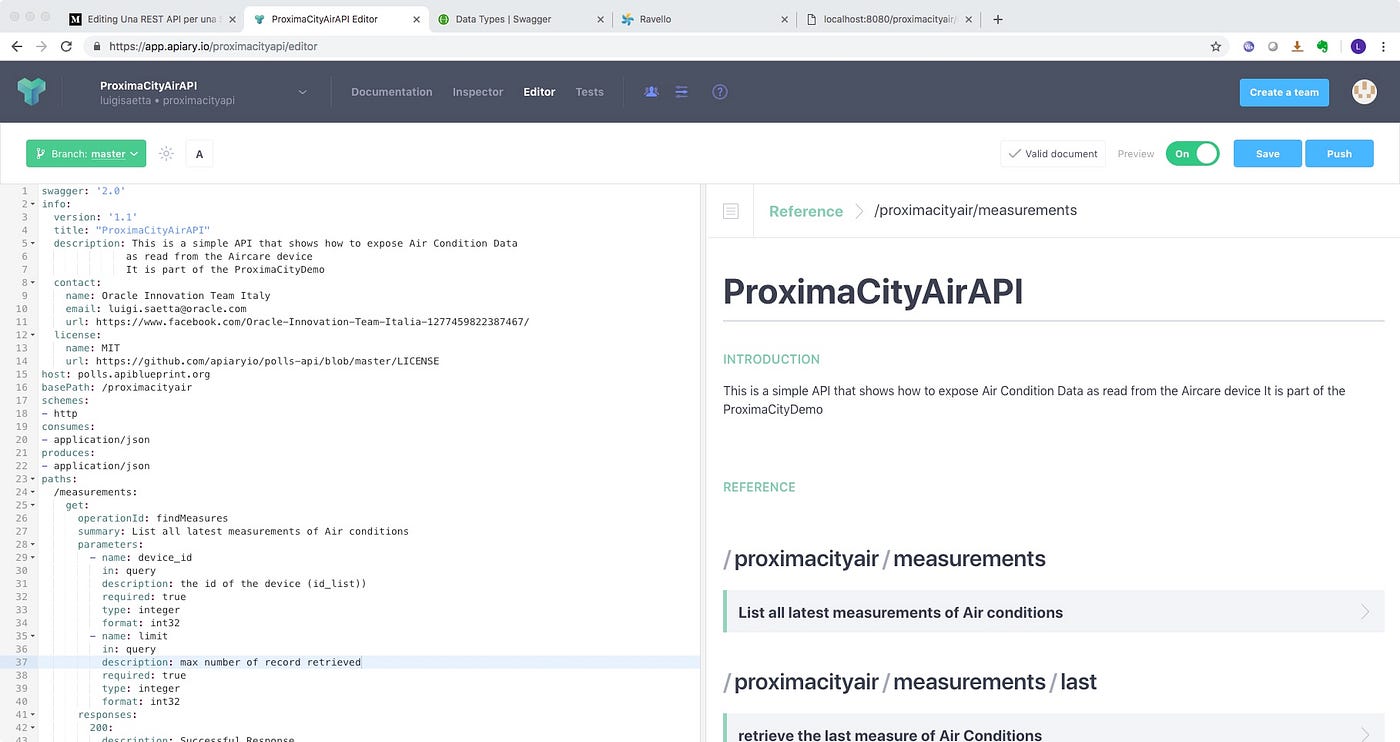Collapse the 'description:' fold at line 5
Viewport: 1400px width, 742px height.
tap(34, 243)
